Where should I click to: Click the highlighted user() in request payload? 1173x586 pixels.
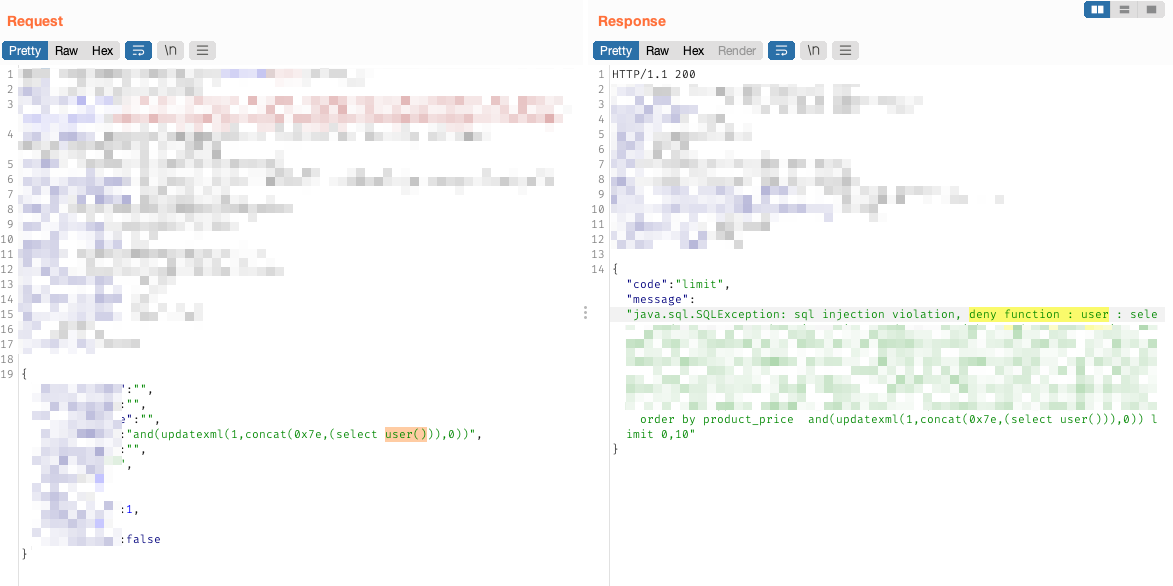click(405, 435)
